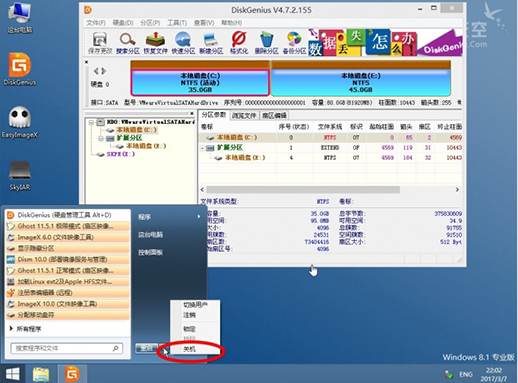Click the ENG language indicator
This screenshot has width=518, height=383.
pyautogui.click(x=466, y=374)
